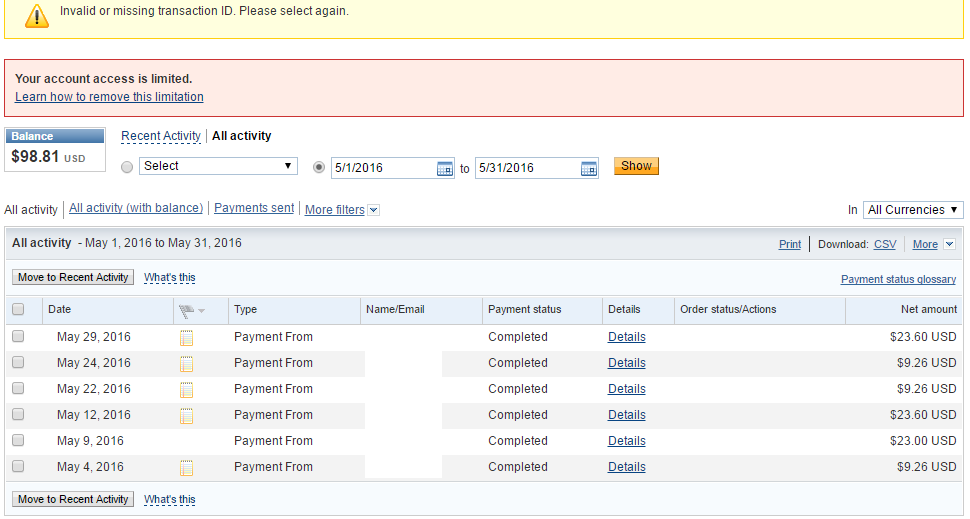Click the warning alert icon
This screenshot has height=519, width=970.
point(37,14)
